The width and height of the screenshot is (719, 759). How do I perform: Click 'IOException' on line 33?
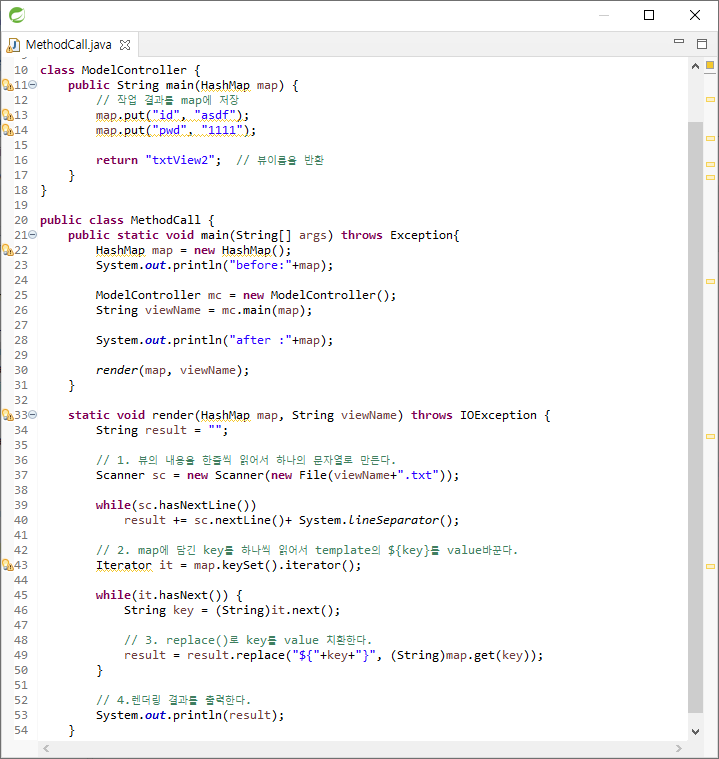click(498, 415)
